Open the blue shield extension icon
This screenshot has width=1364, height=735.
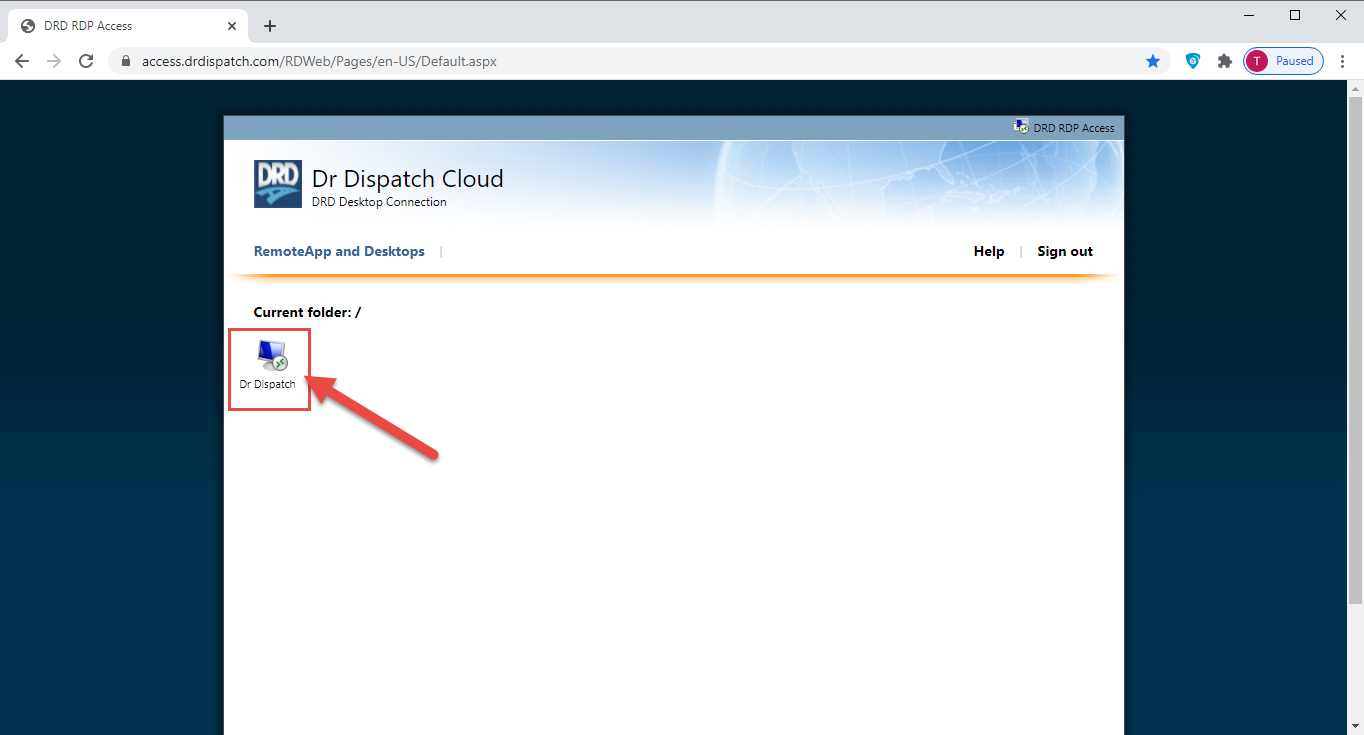[x=1193, y=61]
